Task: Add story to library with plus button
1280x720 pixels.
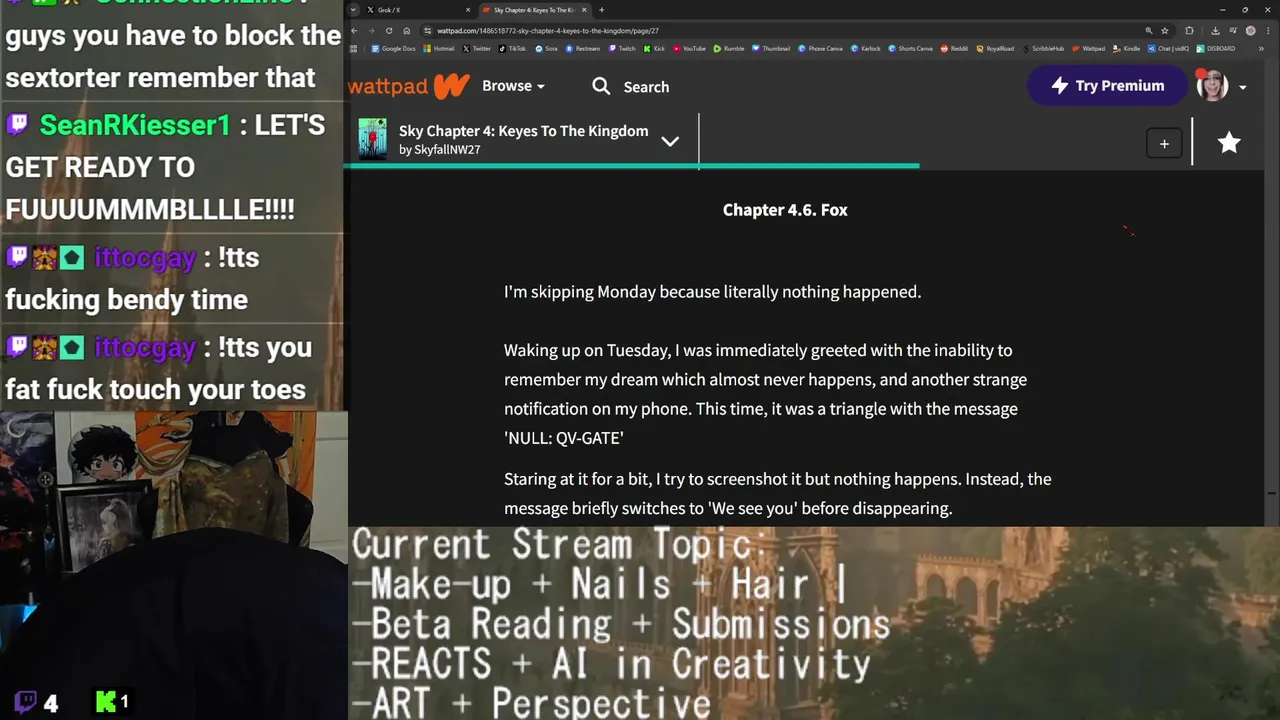Action: click(x=1164, y=144)
